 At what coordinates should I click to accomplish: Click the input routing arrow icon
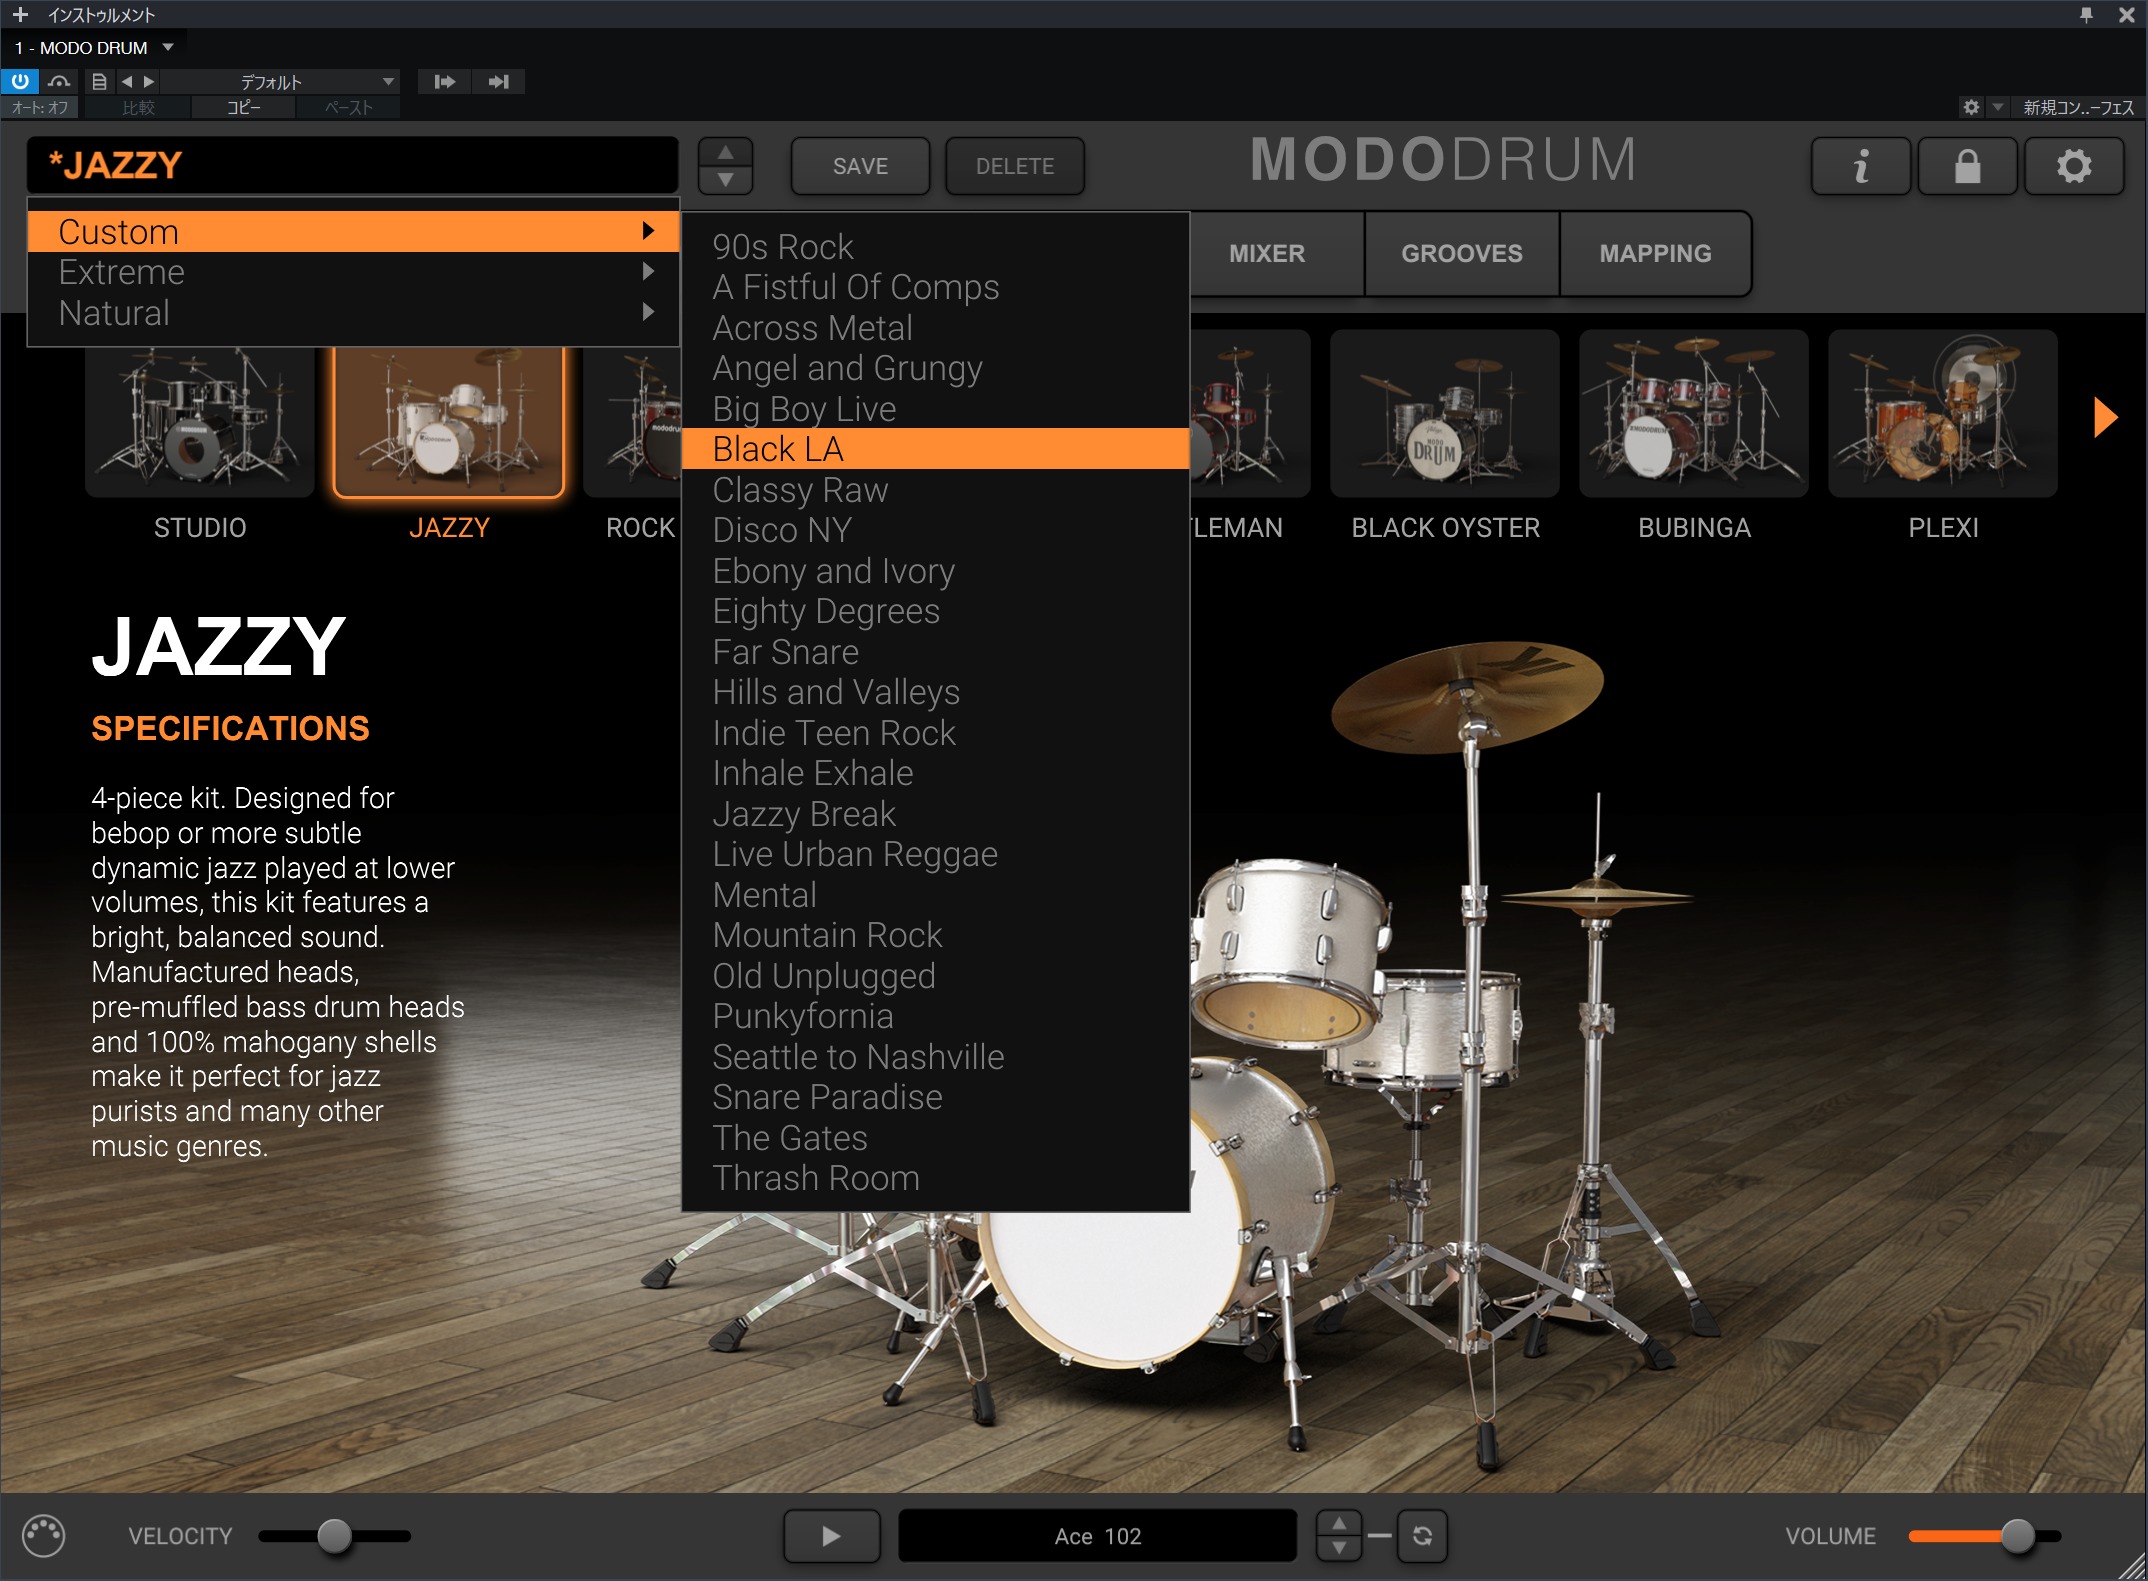445,81
